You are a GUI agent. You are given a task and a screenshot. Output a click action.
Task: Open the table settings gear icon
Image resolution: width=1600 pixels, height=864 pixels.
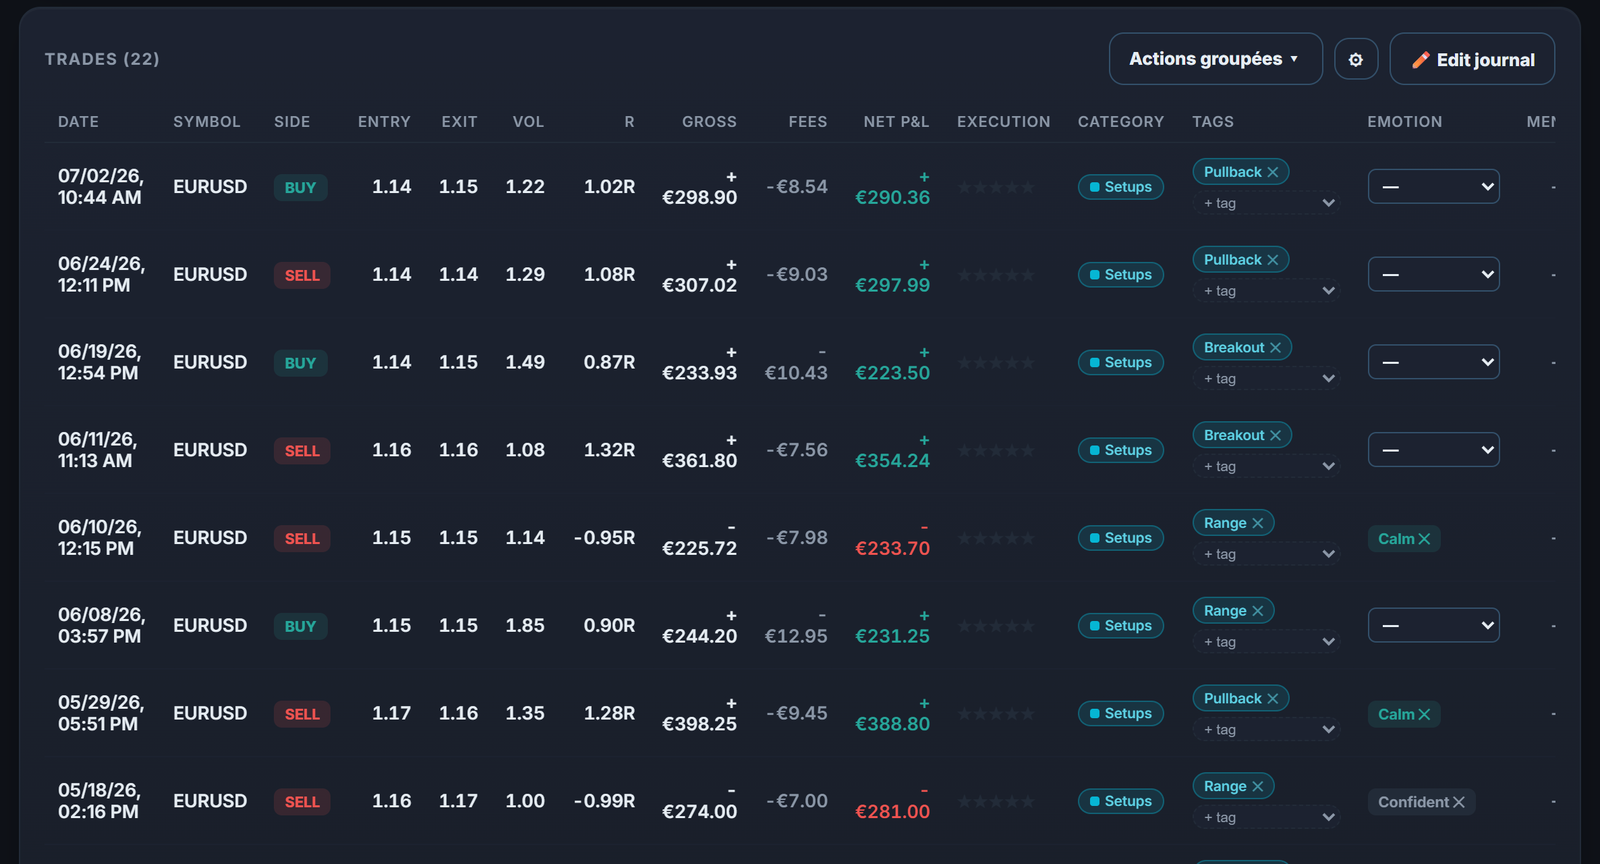(1356, 60)
